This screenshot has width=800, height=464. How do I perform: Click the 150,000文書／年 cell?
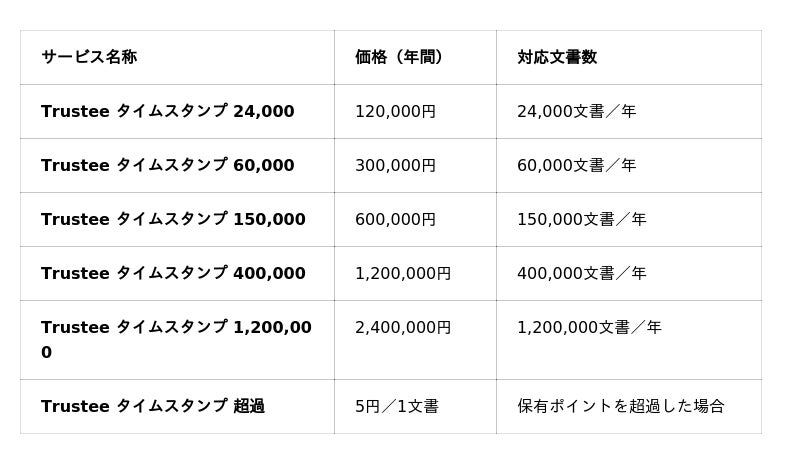pos(581,219)
